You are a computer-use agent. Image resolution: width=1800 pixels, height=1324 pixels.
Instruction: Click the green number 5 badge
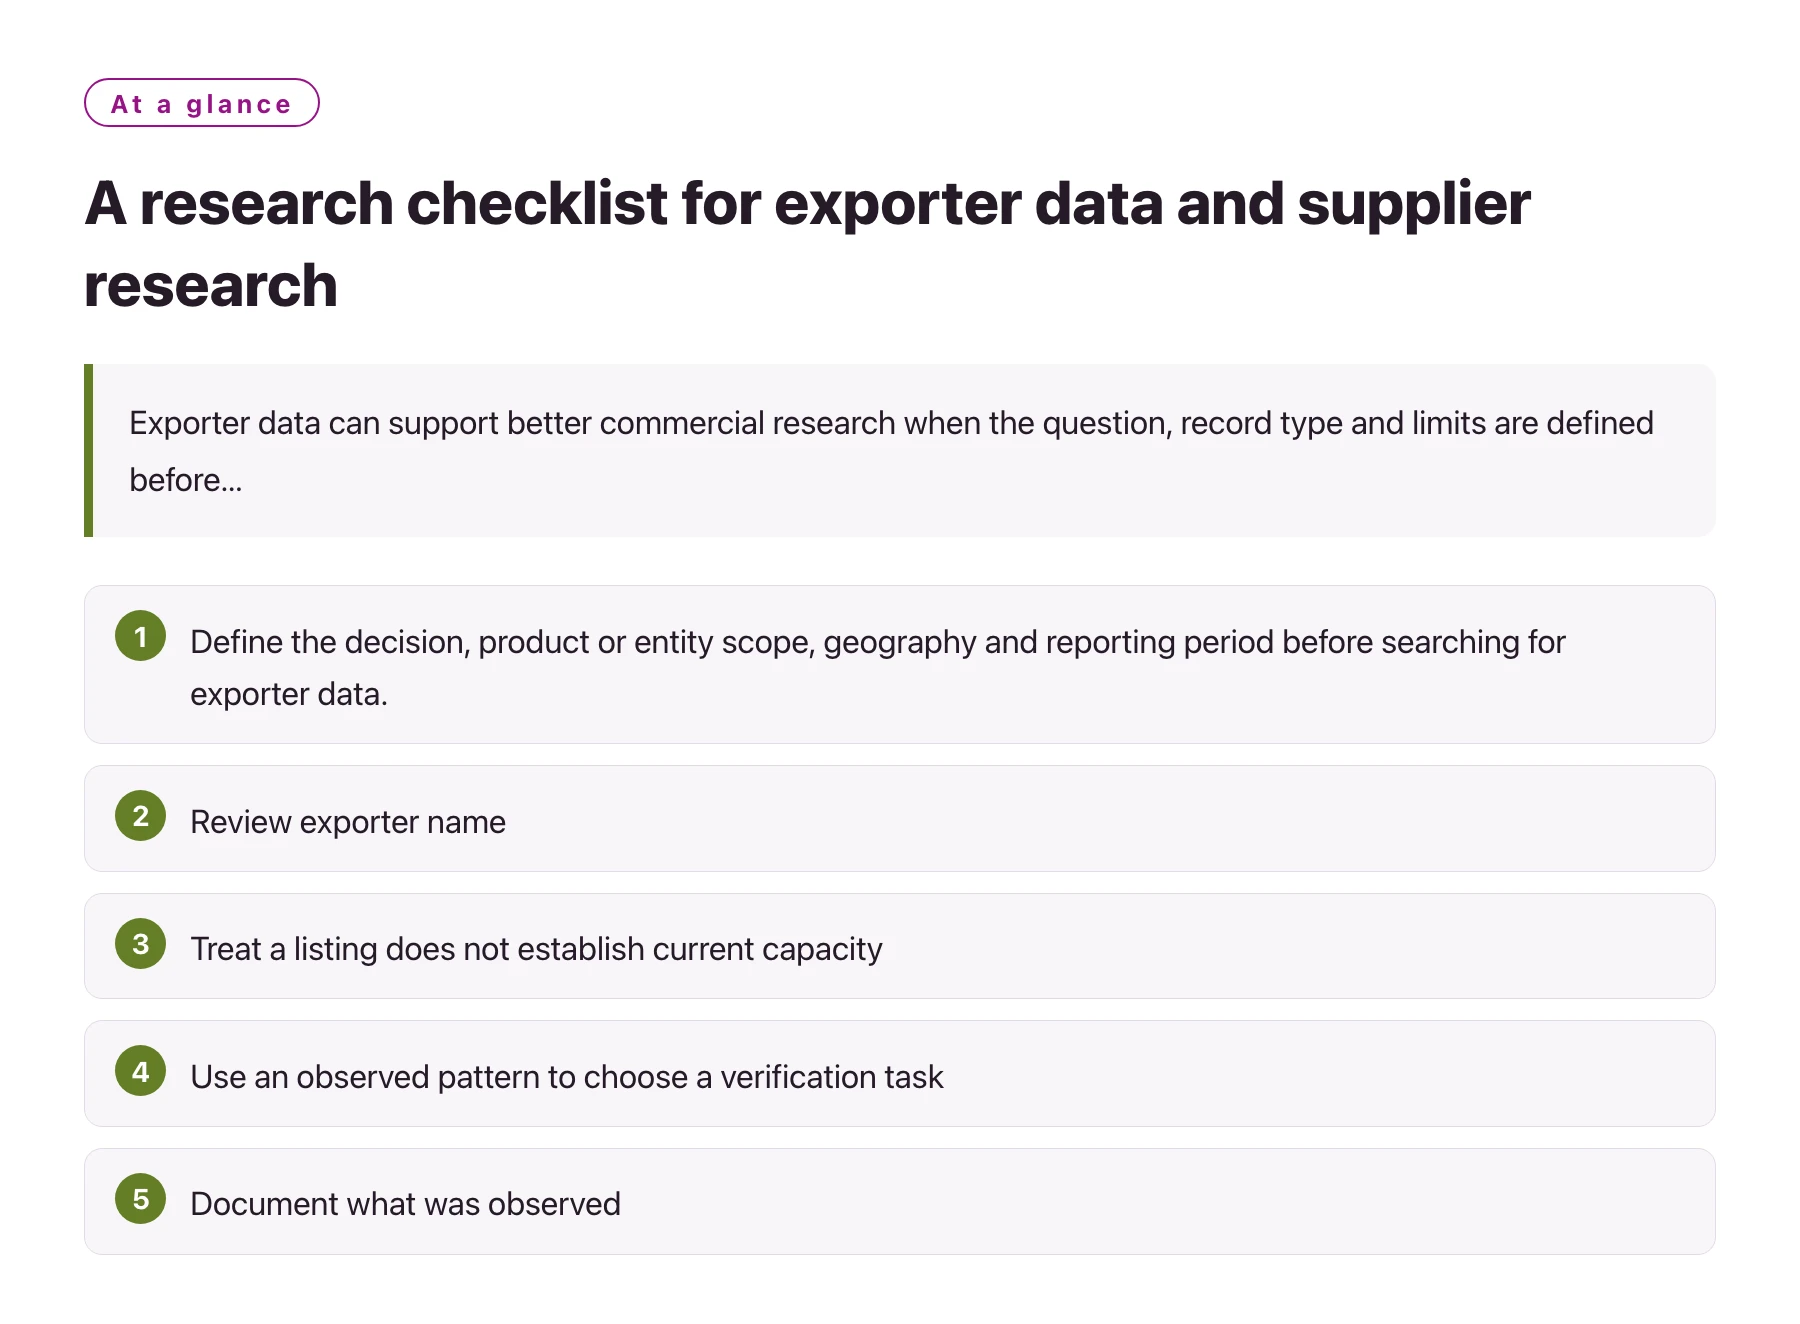(x=140, y=1199)
